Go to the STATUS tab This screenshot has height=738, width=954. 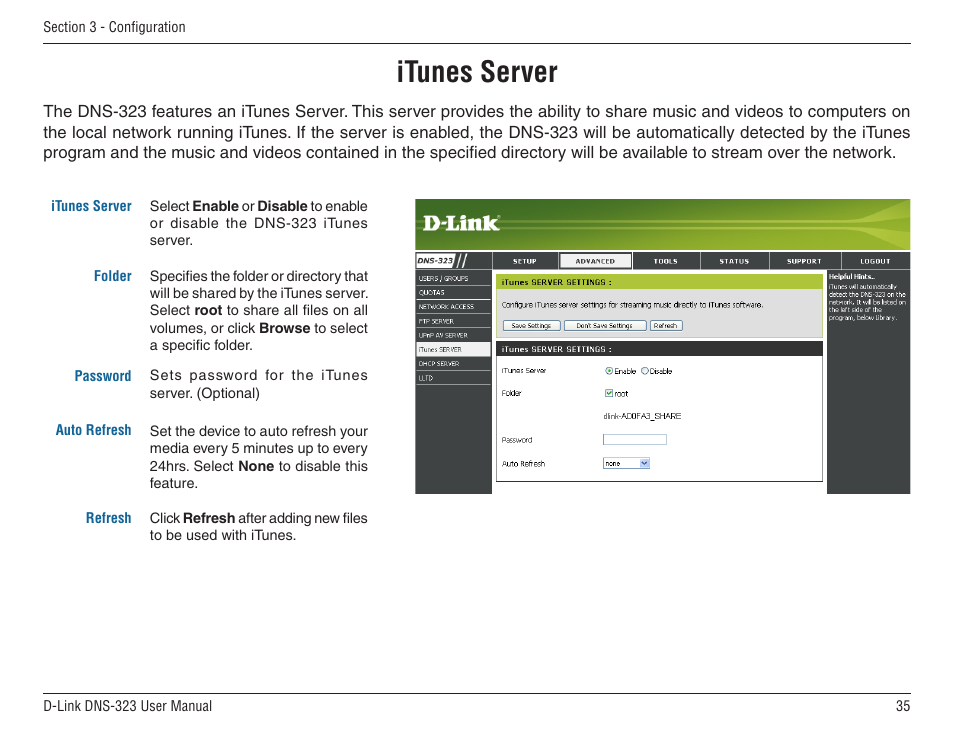tap(734, 261)
